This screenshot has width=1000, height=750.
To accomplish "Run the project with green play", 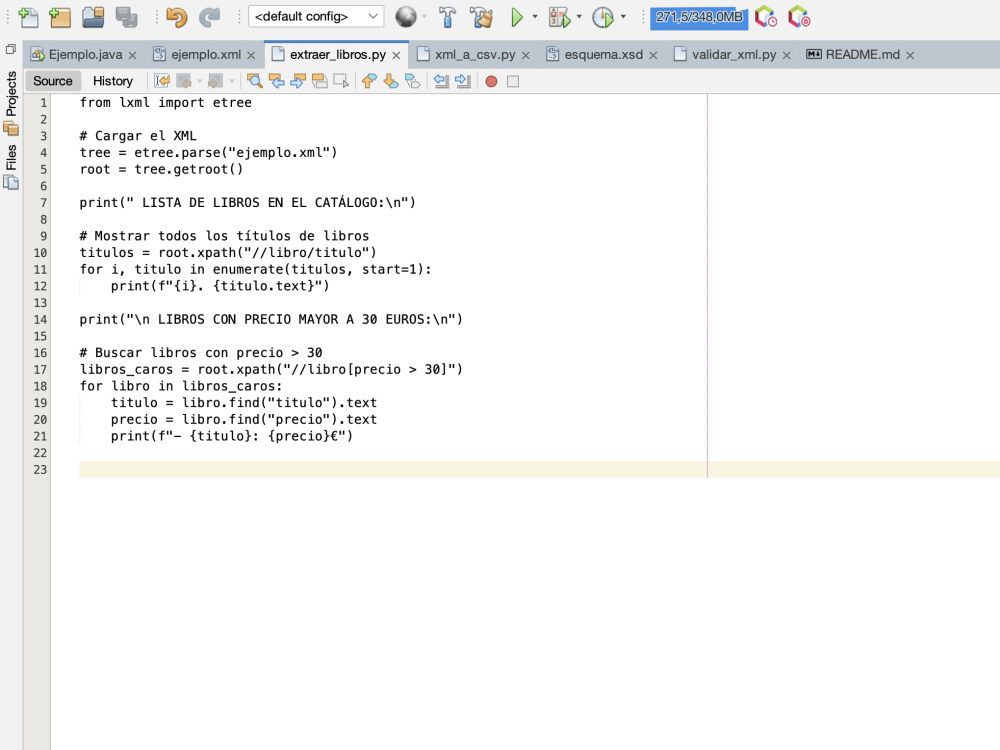I will 517,17.
